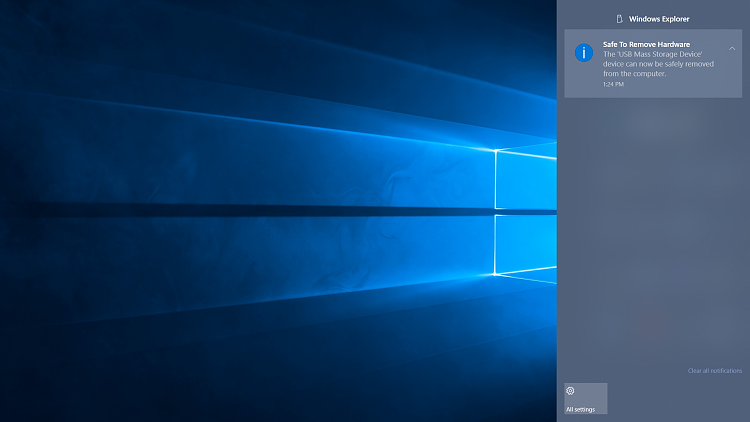This screenshot has width=750, height=422.
Task: Select the Safe To Remove Hardware title
Action: 646,44
